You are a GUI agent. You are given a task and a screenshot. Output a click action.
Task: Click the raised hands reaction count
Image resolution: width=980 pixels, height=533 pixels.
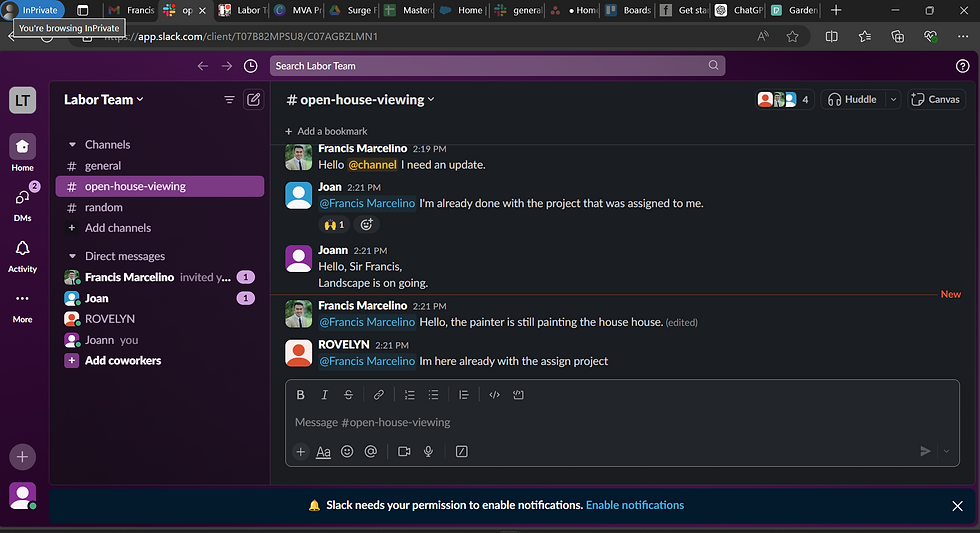coord(334,224)
